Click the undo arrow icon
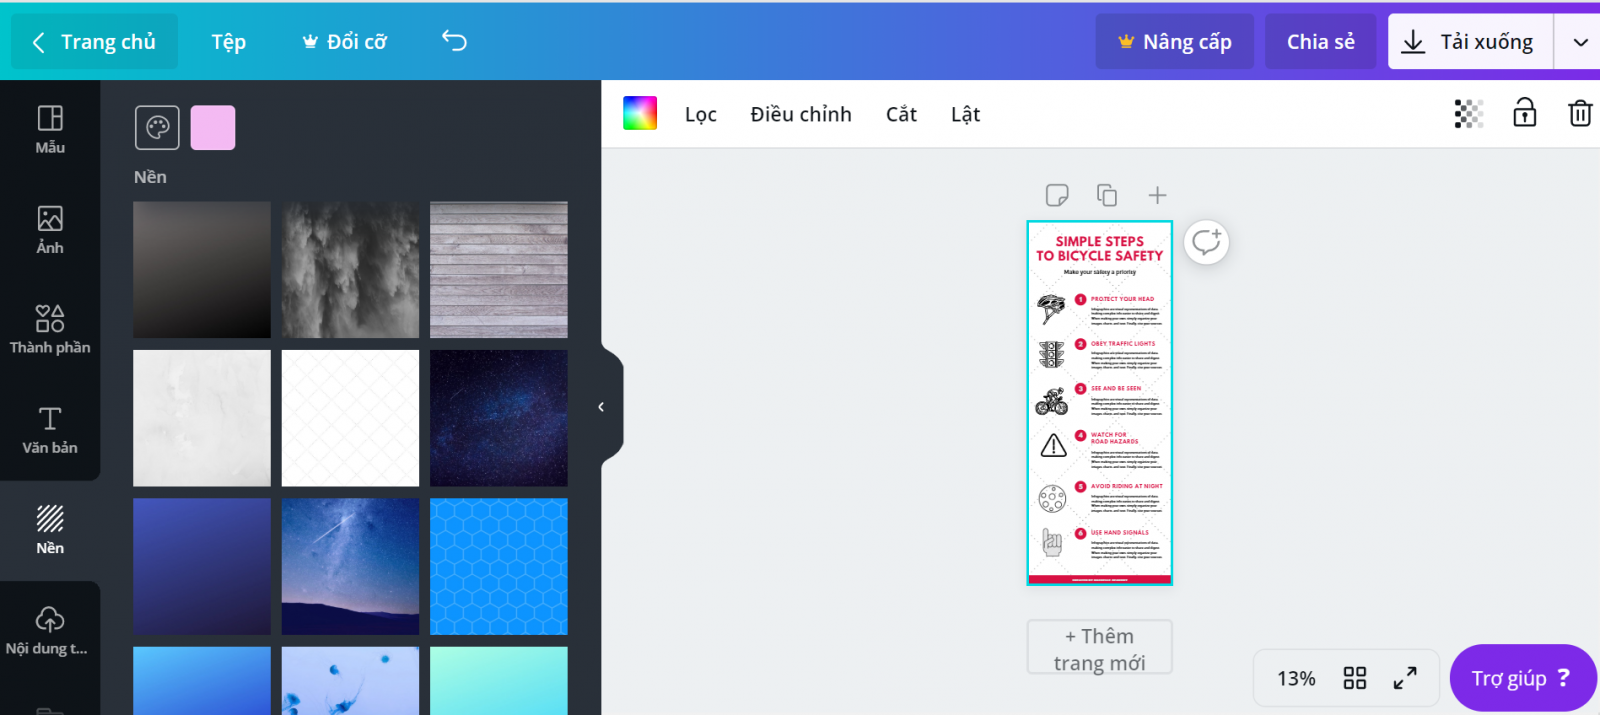 [454, 41]
